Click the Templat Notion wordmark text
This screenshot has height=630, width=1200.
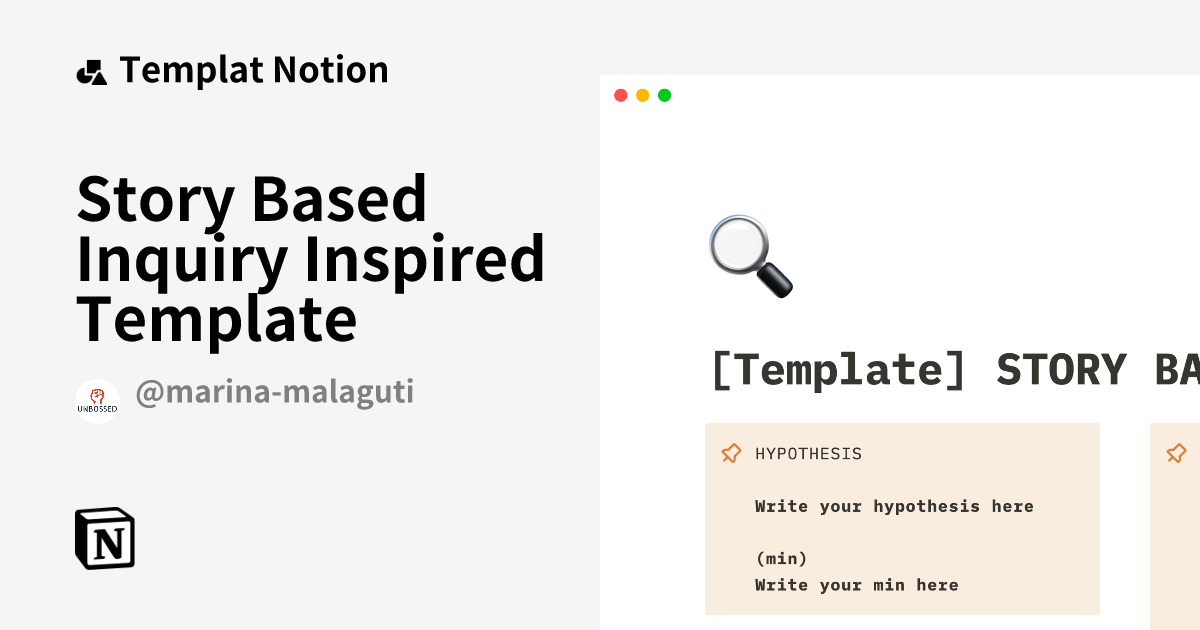click(x=254, y=70)
